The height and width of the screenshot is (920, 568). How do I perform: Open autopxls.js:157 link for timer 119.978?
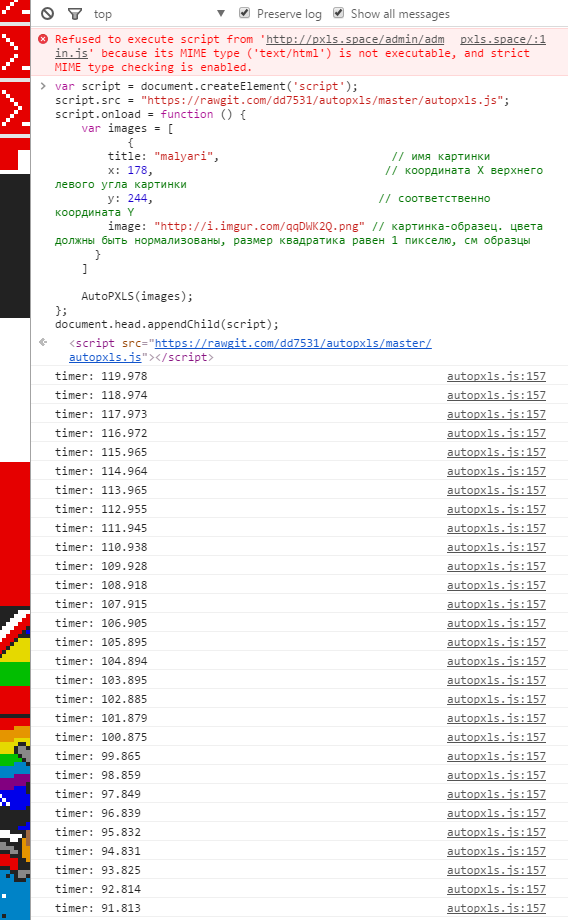pos(496,376)
